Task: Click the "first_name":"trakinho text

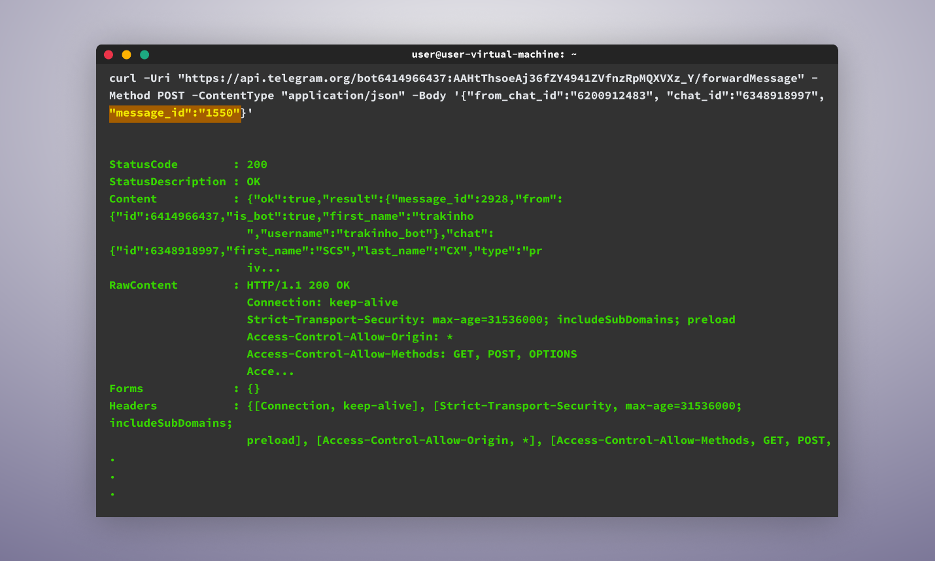Action: point(398,216)
